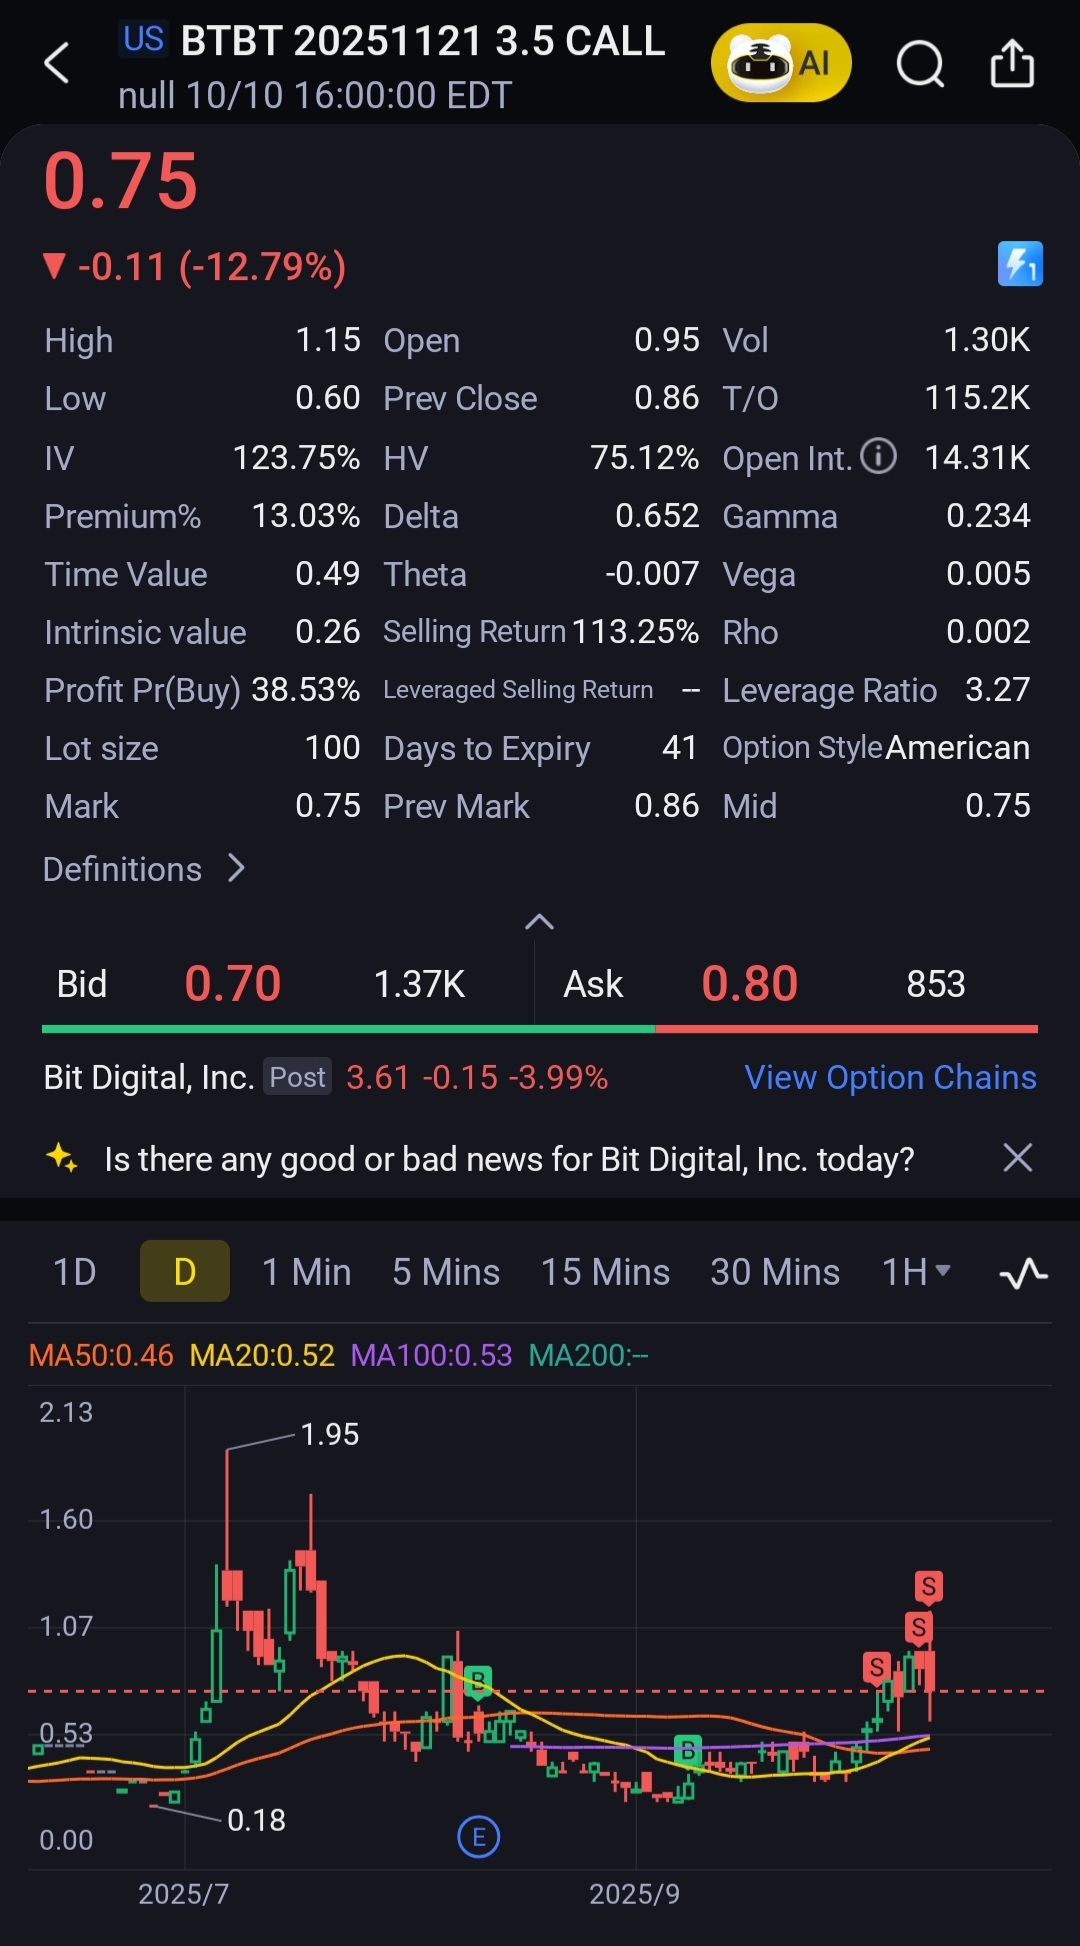1080x1946 pixels.
Task: Collapse the option details with up chevron
Action: click(x=539, y=921)
